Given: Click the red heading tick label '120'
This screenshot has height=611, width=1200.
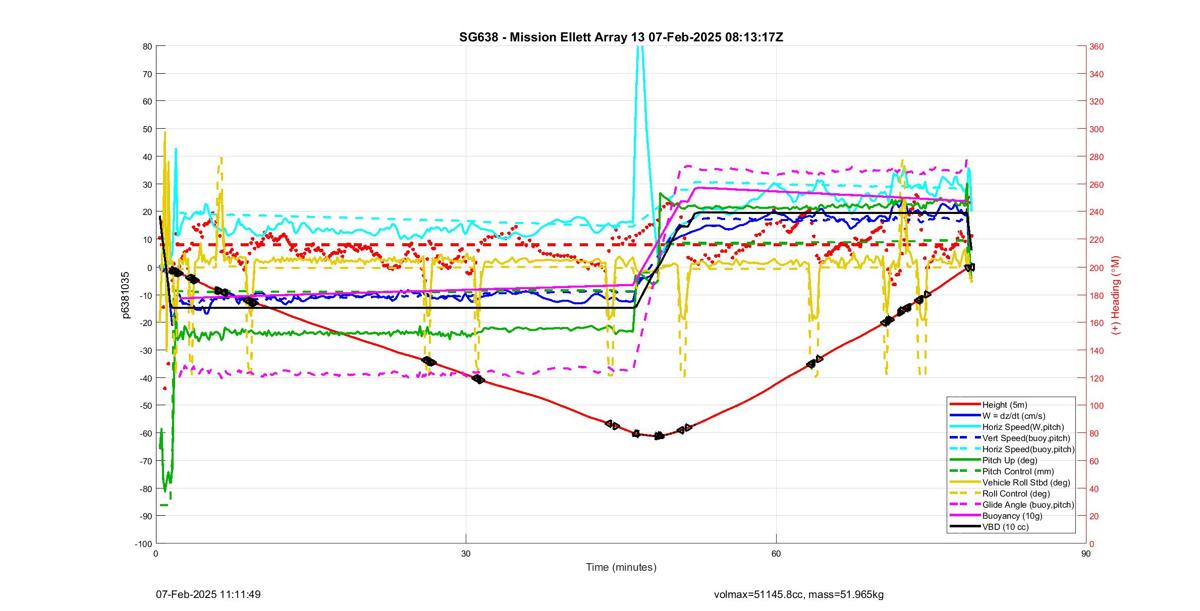Looking at the screenshot, I should 1097,378.
